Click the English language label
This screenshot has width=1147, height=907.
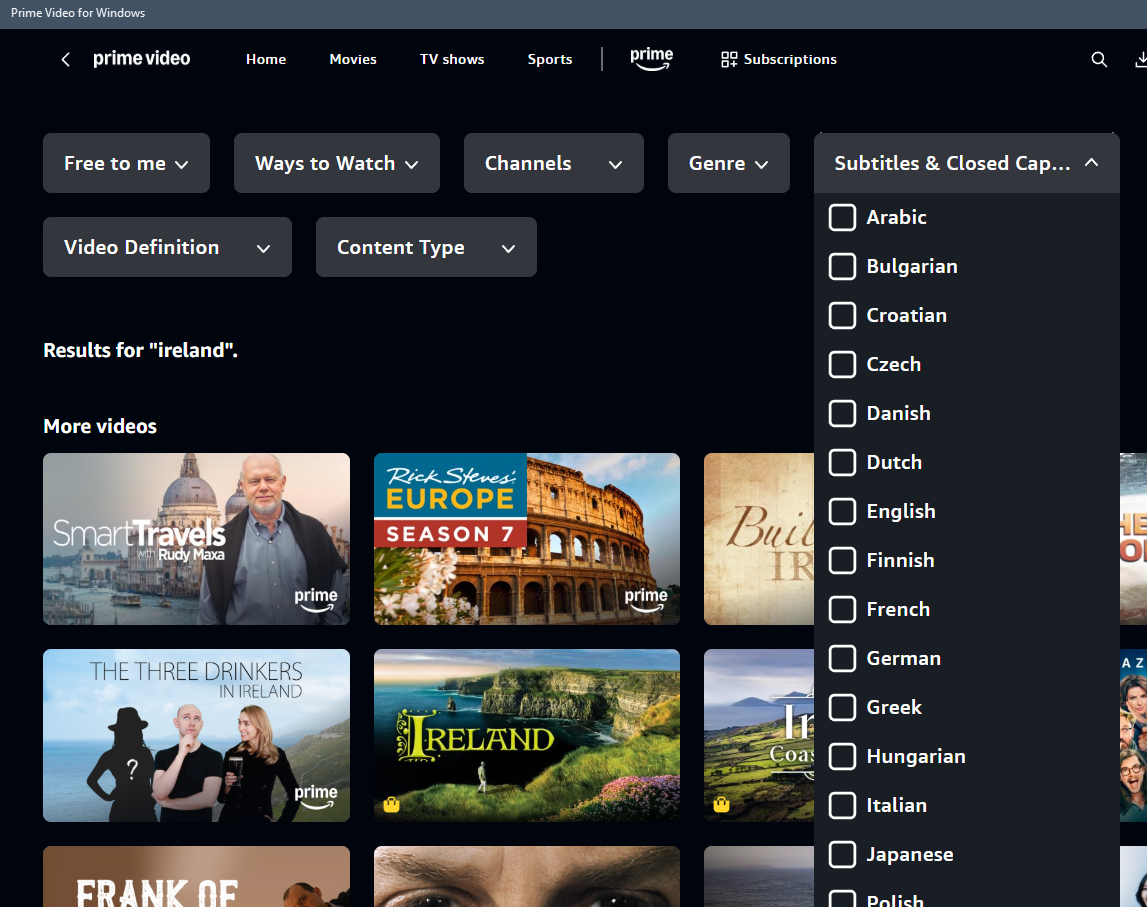pyautogui.click(x=901, y=511)
